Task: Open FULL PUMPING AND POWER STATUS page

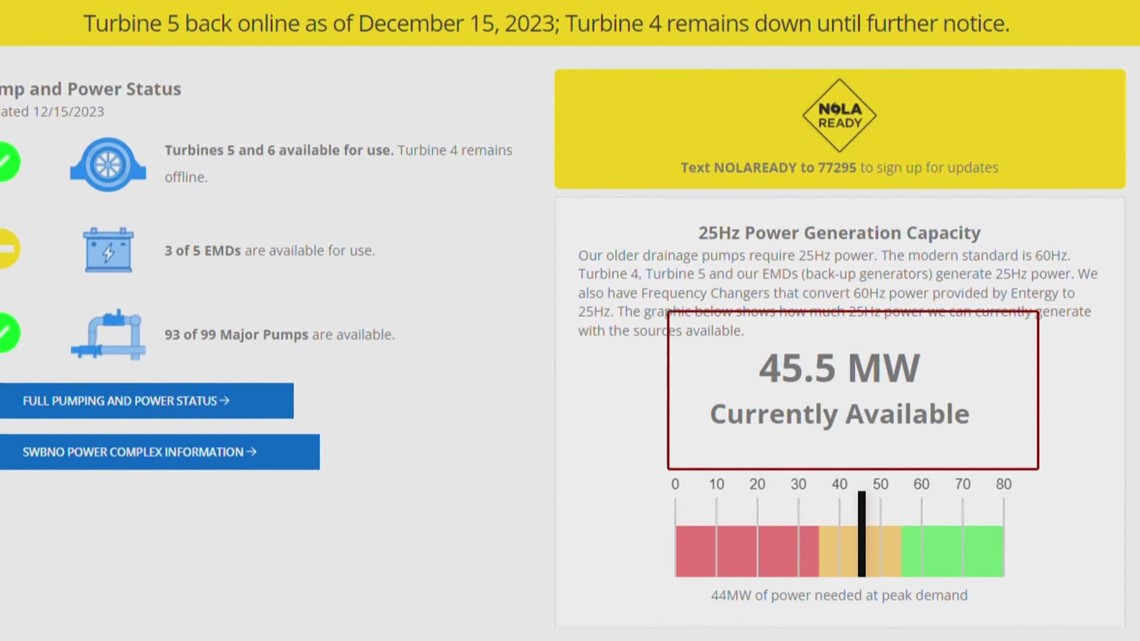Action: (x=146, y=400)
